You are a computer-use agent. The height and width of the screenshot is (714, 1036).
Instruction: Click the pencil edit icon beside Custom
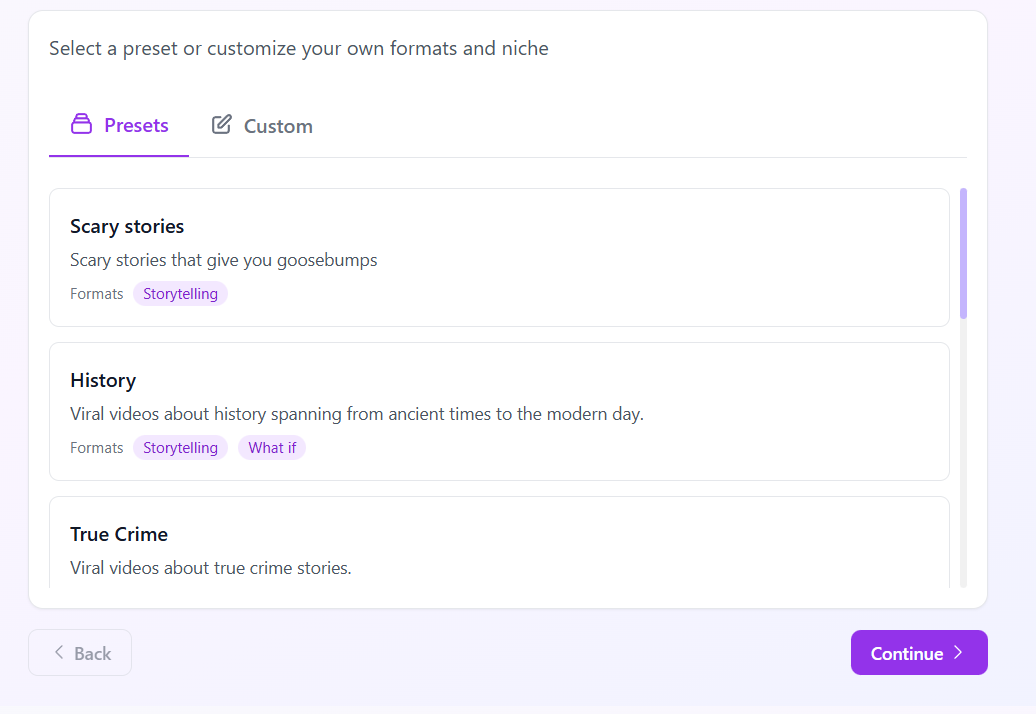(220, 124)
